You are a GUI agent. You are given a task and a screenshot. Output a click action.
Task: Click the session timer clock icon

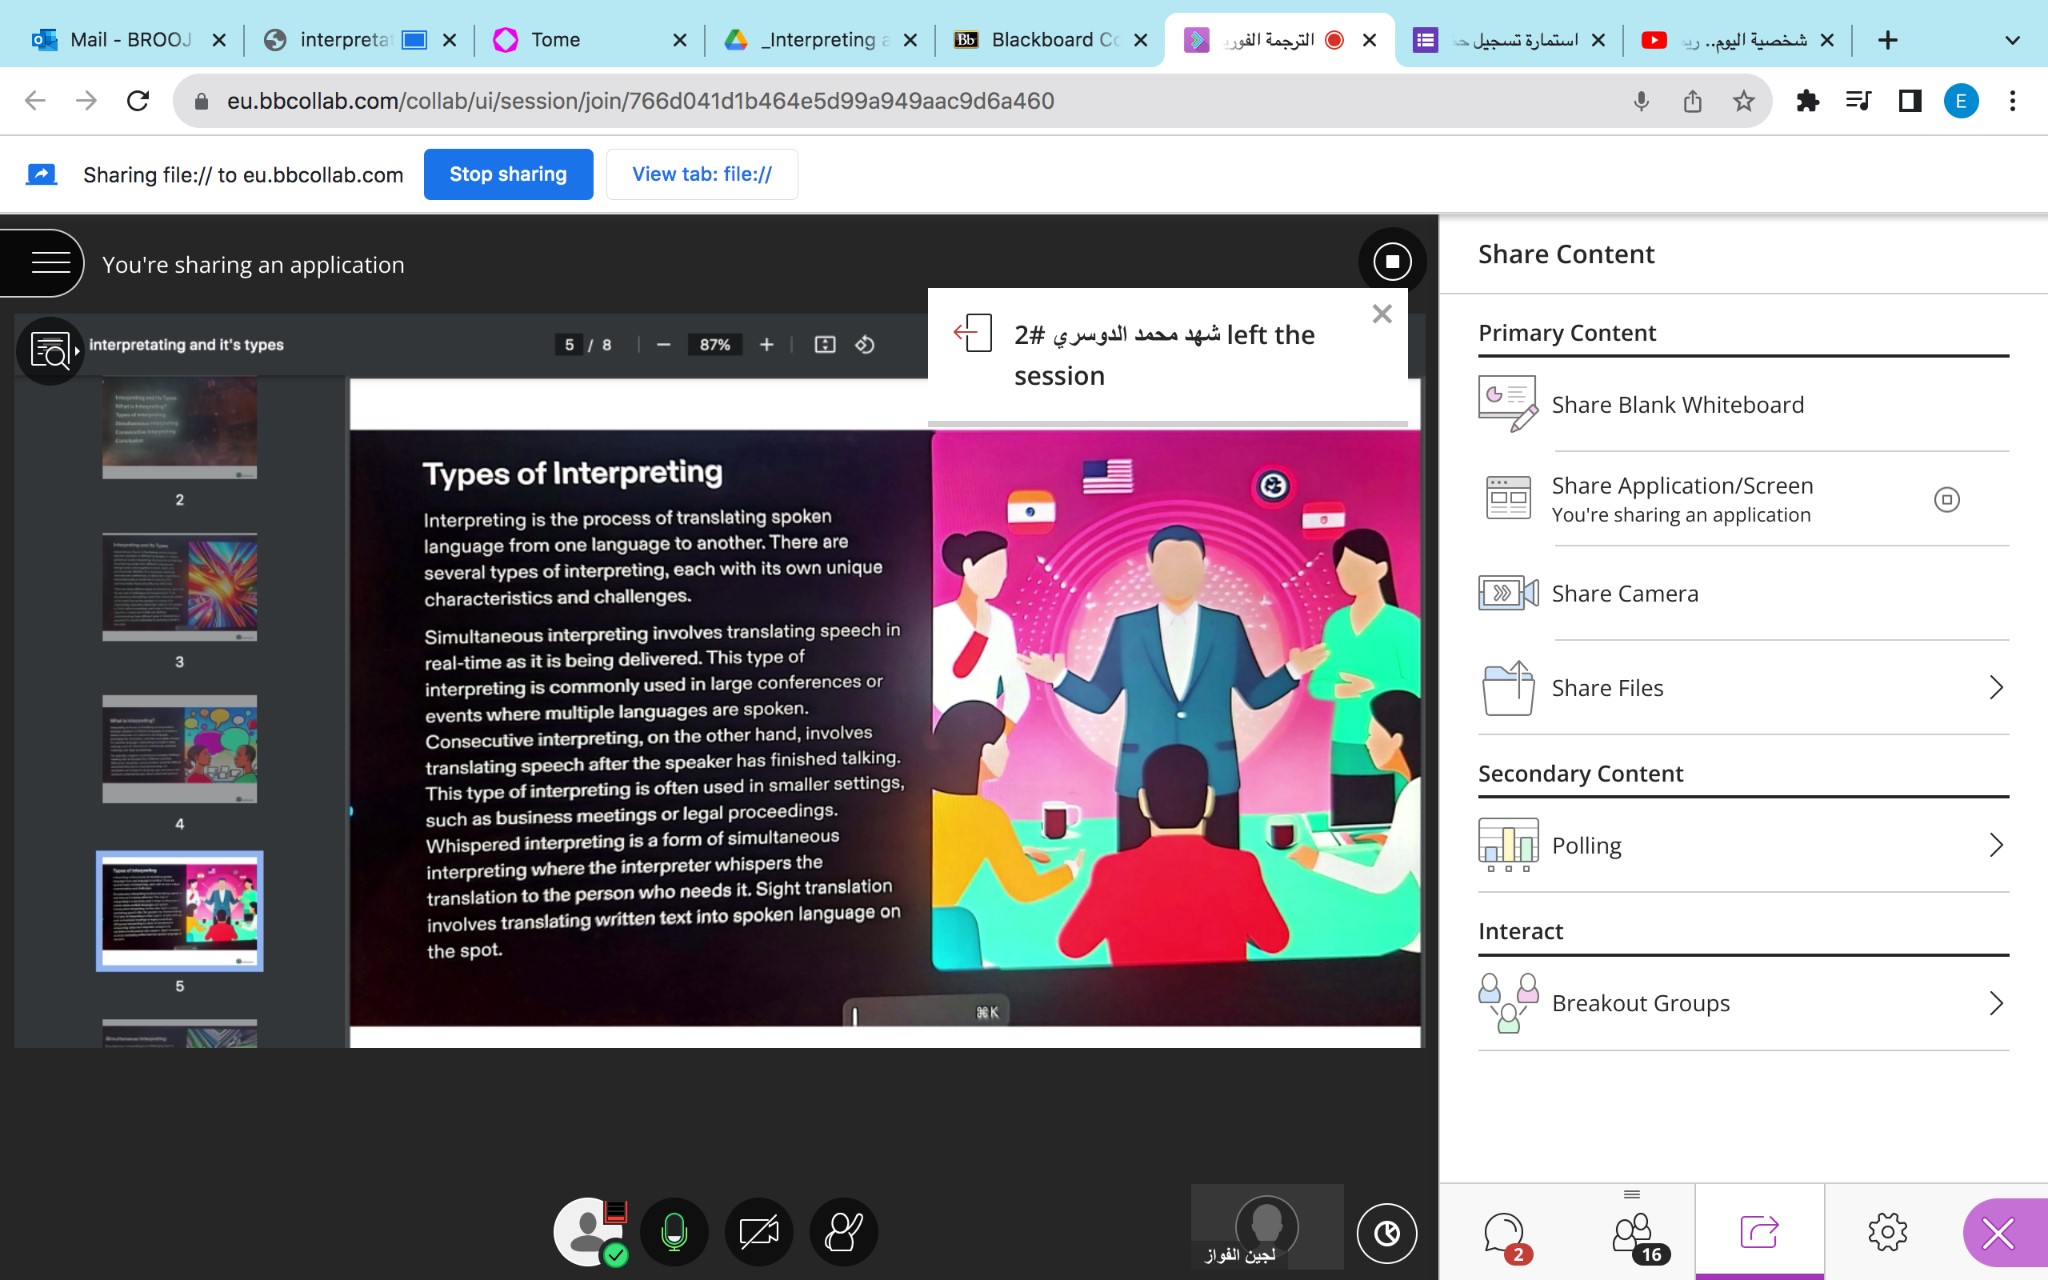coord(1387,1233)
